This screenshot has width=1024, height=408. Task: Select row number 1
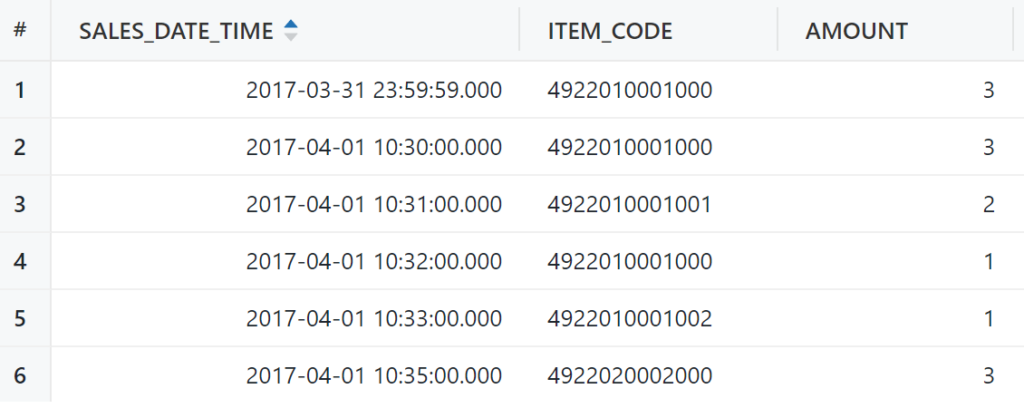20,90
